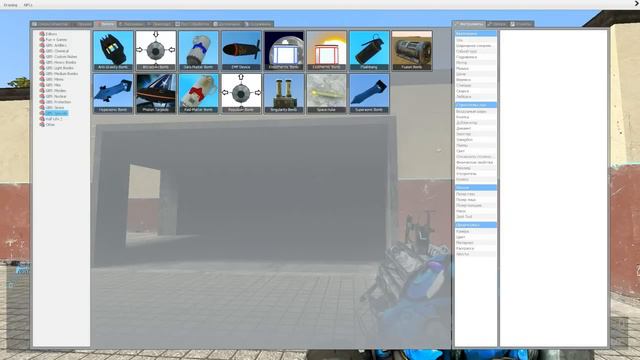Select the Exothermic Bomb icon
This screenshot has height=360, width=640.
327,50
